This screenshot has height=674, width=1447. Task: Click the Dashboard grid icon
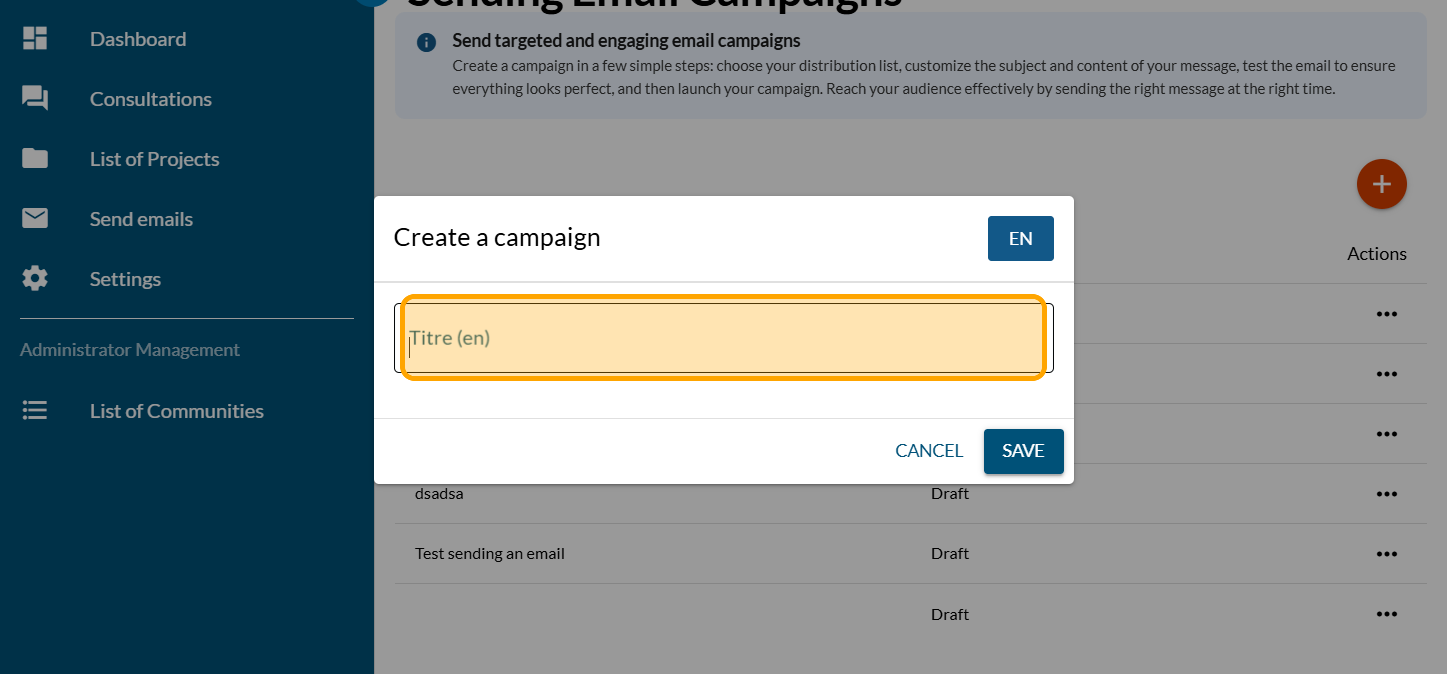pyautogui.click(x=35, y=39)
